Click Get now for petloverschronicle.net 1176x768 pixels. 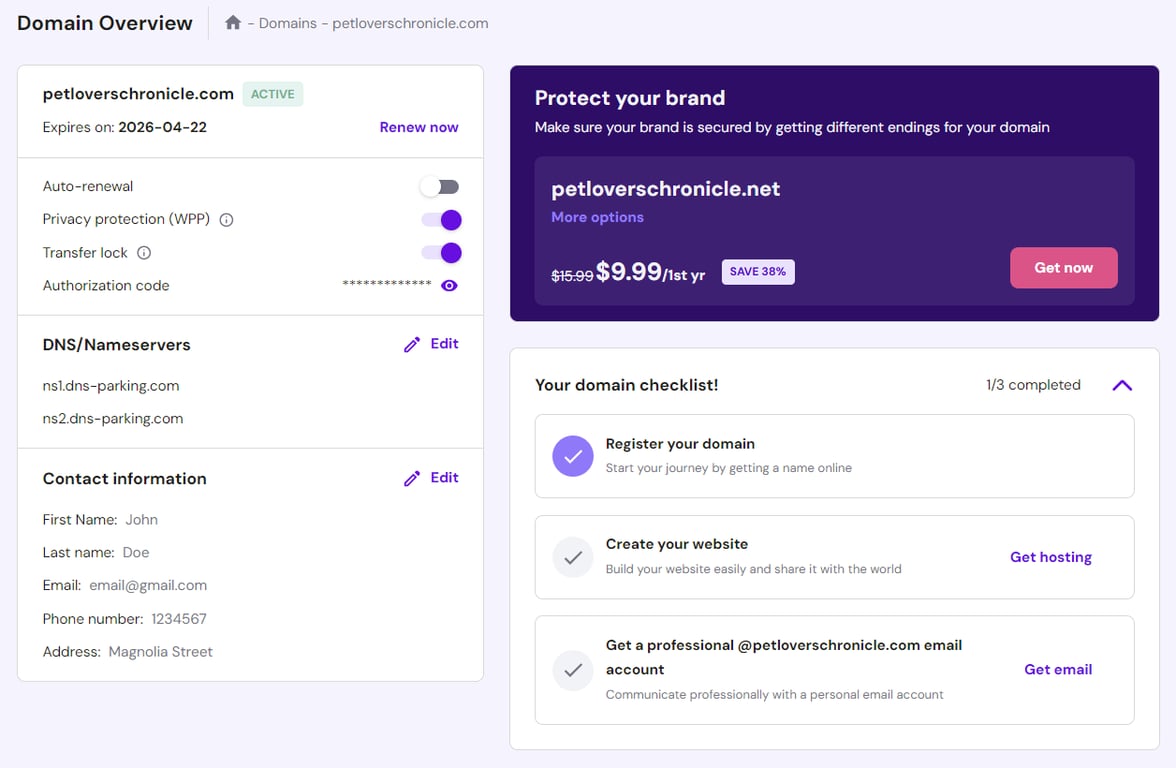click(x=1063, y=267)
